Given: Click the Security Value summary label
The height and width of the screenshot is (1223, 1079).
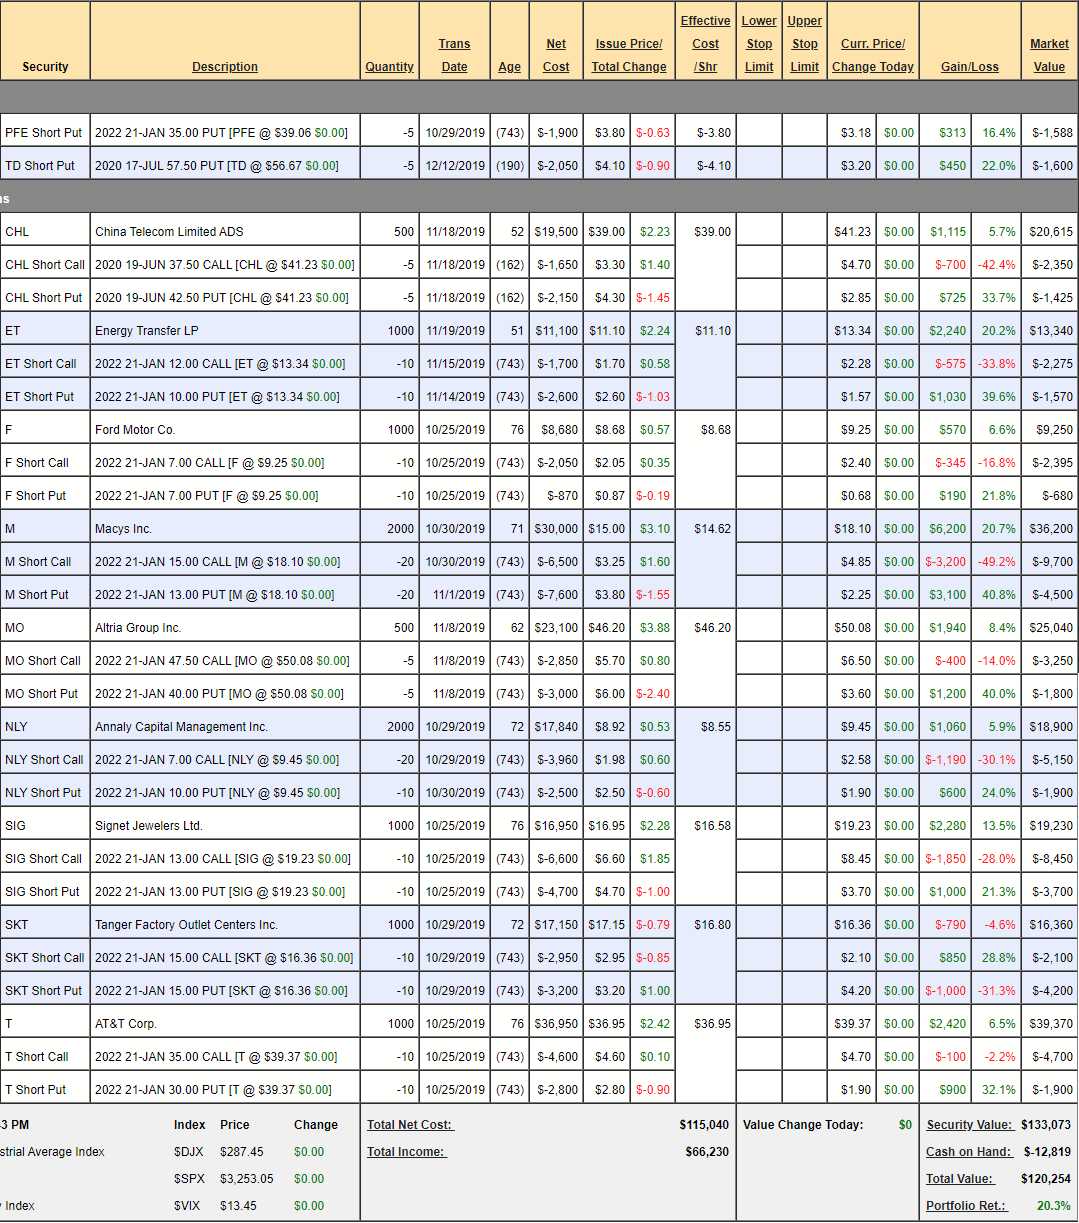Looking at the screenshot, I should click(x=969, y=1125).
